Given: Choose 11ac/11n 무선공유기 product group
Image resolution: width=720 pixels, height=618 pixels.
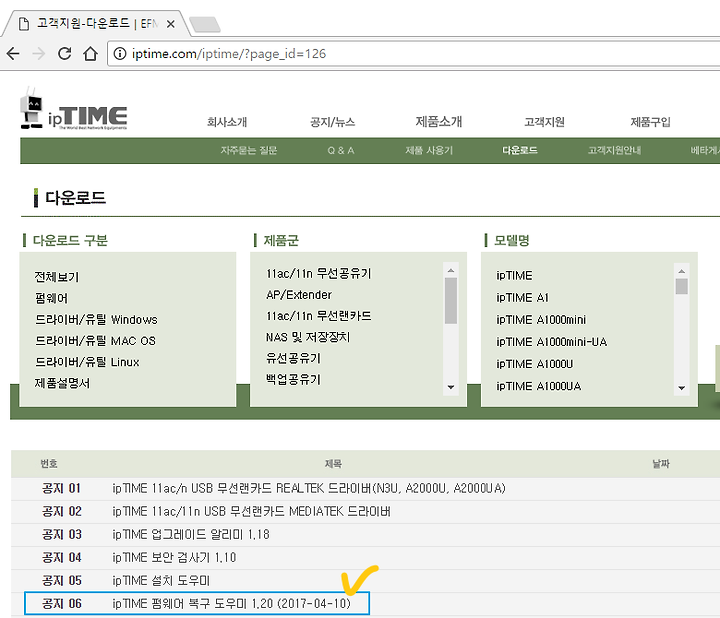Looking at the screenshot, I should 319,274.
